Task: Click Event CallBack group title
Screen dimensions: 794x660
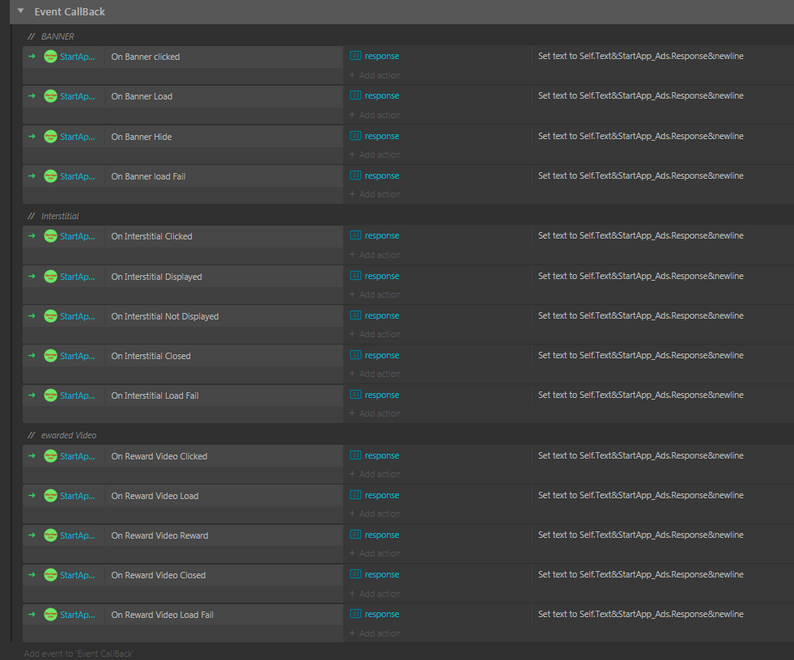Action: pyautogui.click(x=69, y=12)
